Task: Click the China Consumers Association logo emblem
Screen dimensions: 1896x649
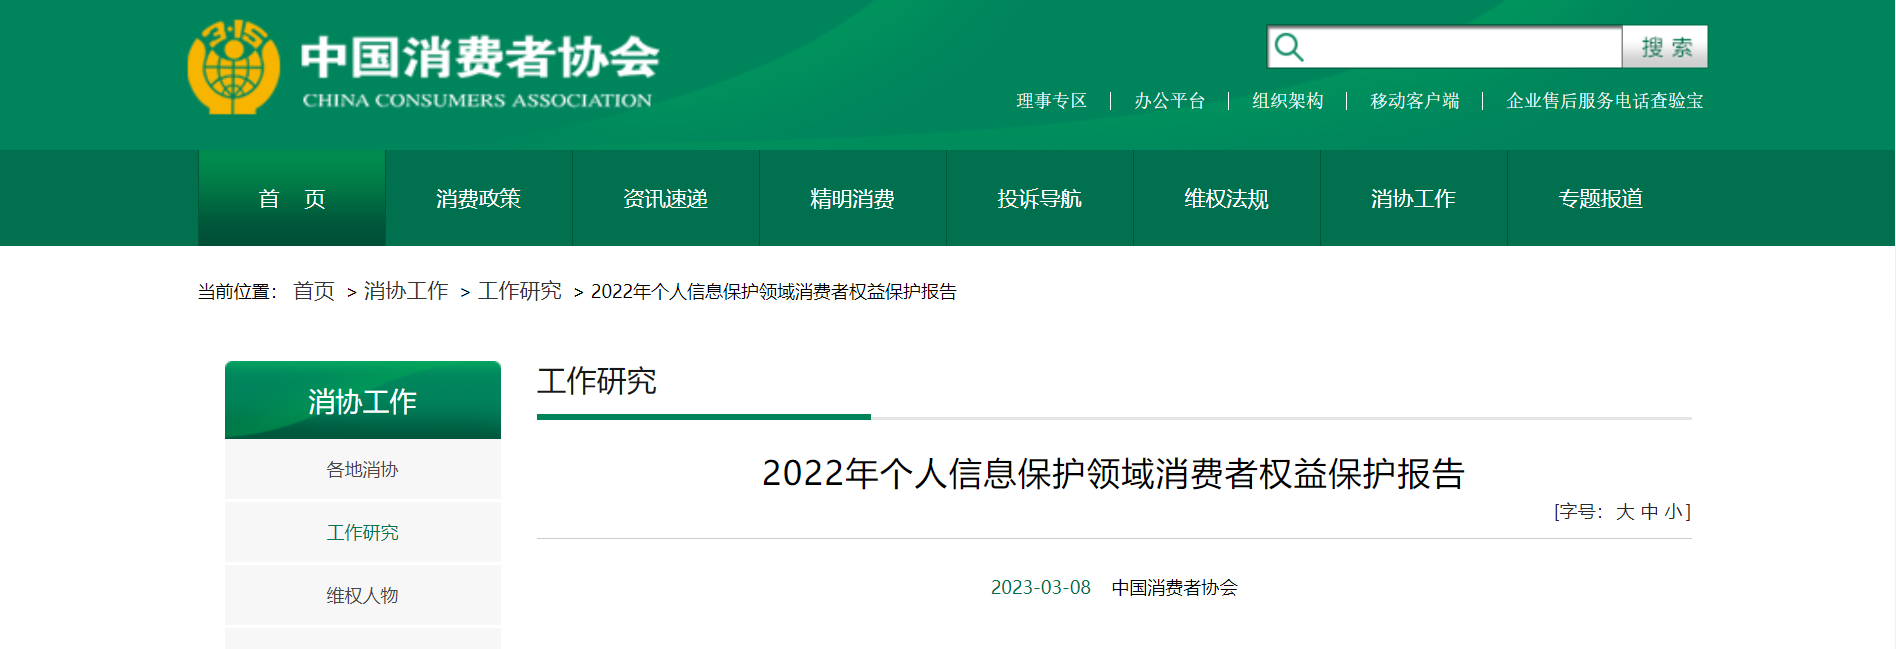Action: click(x=234, y=67)
